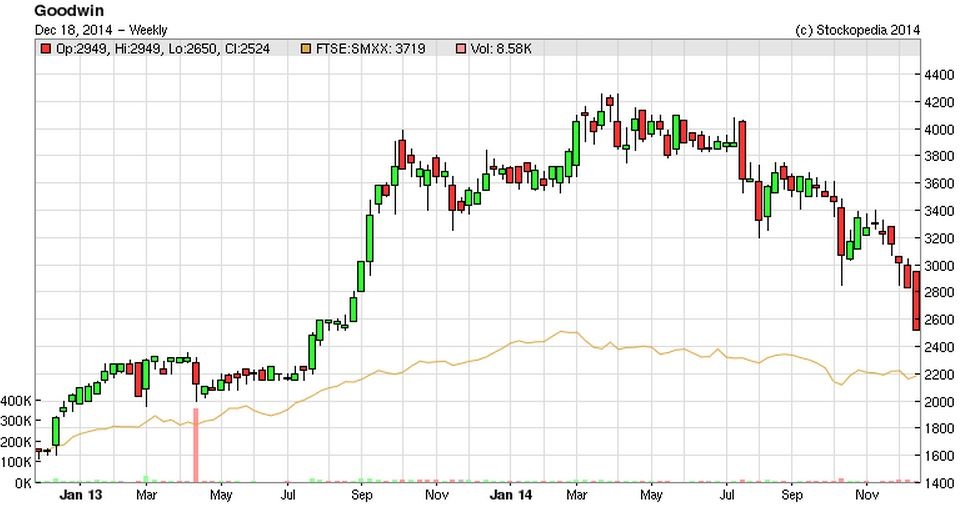This screenshot has width=962, height=519.
Task: Click the '(c) Stockopedia 2014' copyright text
Action: coord(857,29)
